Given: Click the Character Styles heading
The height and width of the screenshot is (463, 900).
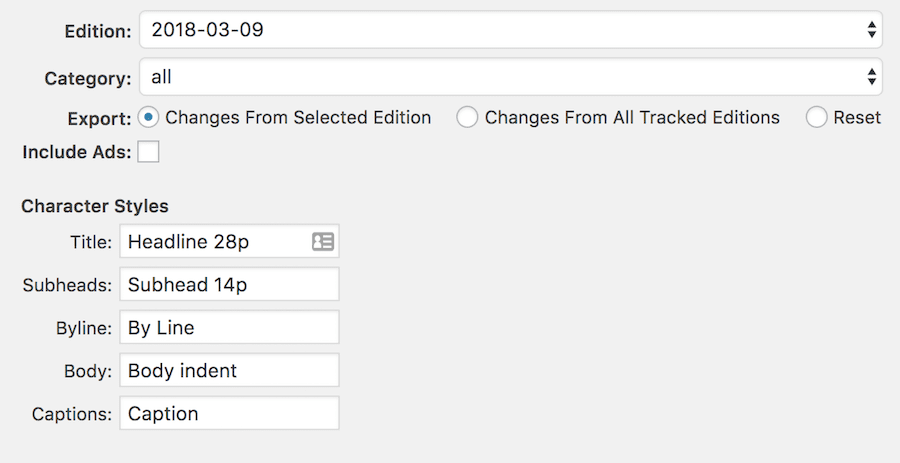Looking at the screenshot, I should (95, 206).
